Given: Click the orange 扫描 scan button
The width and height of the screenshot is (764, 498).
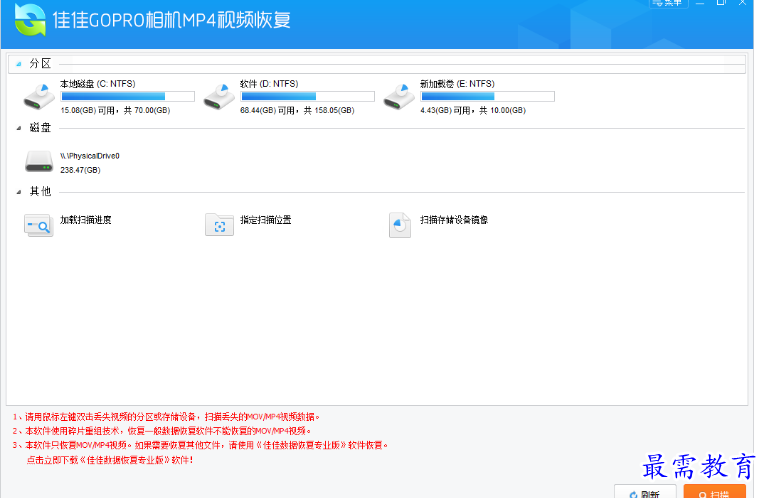Looking at the screenshot, I should (714, 493).
